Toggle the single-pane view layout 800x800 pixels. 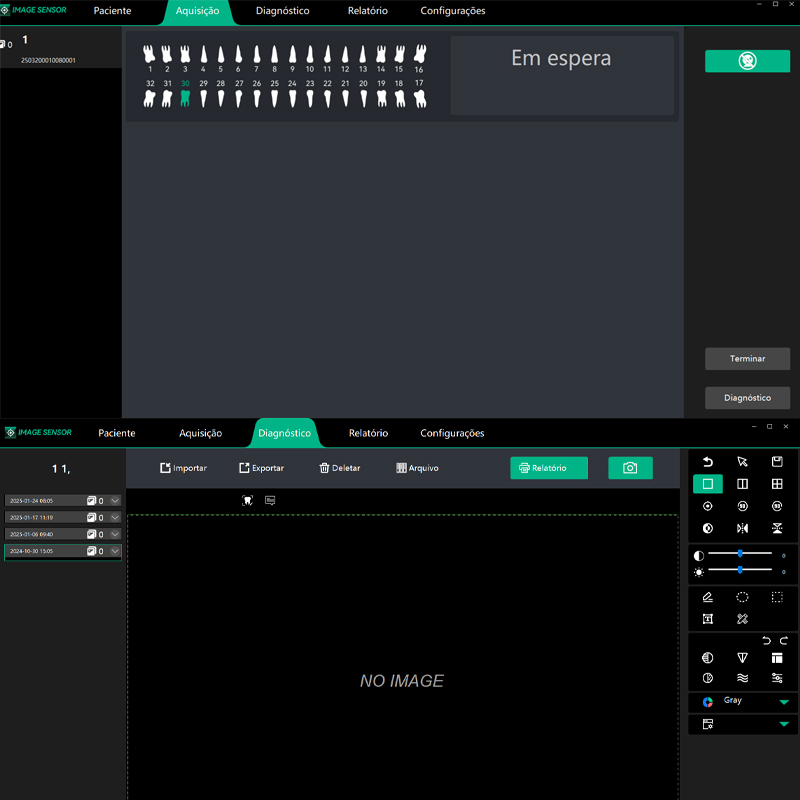(708, 484)
